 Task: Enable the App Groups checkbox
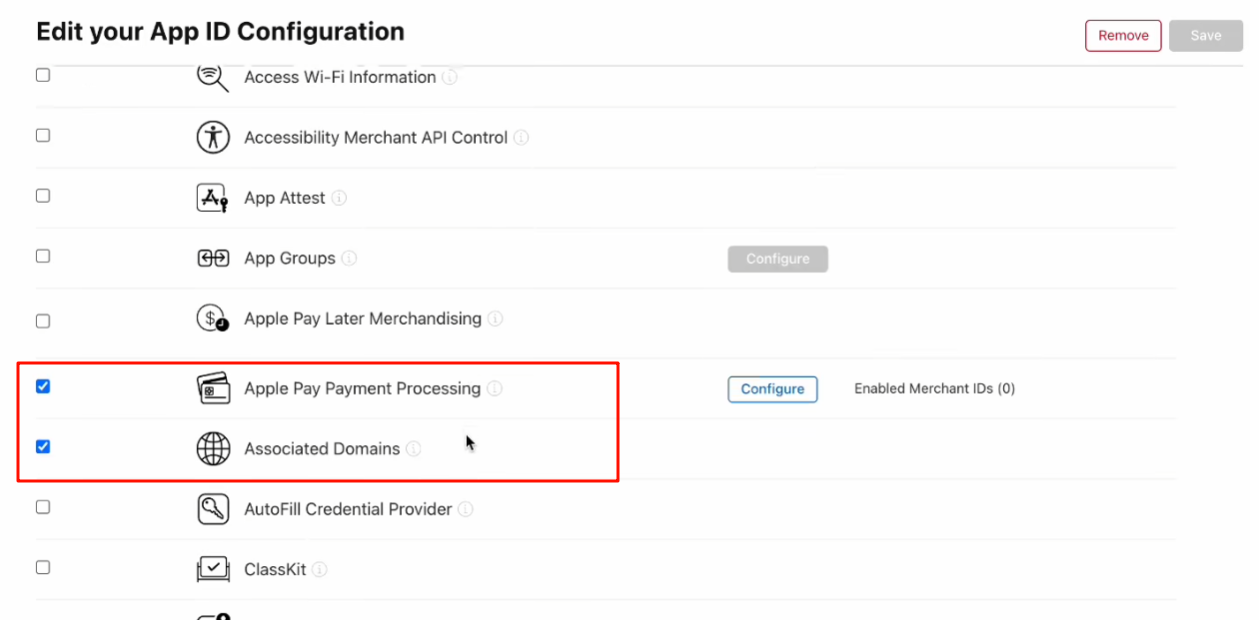point(43,256)
